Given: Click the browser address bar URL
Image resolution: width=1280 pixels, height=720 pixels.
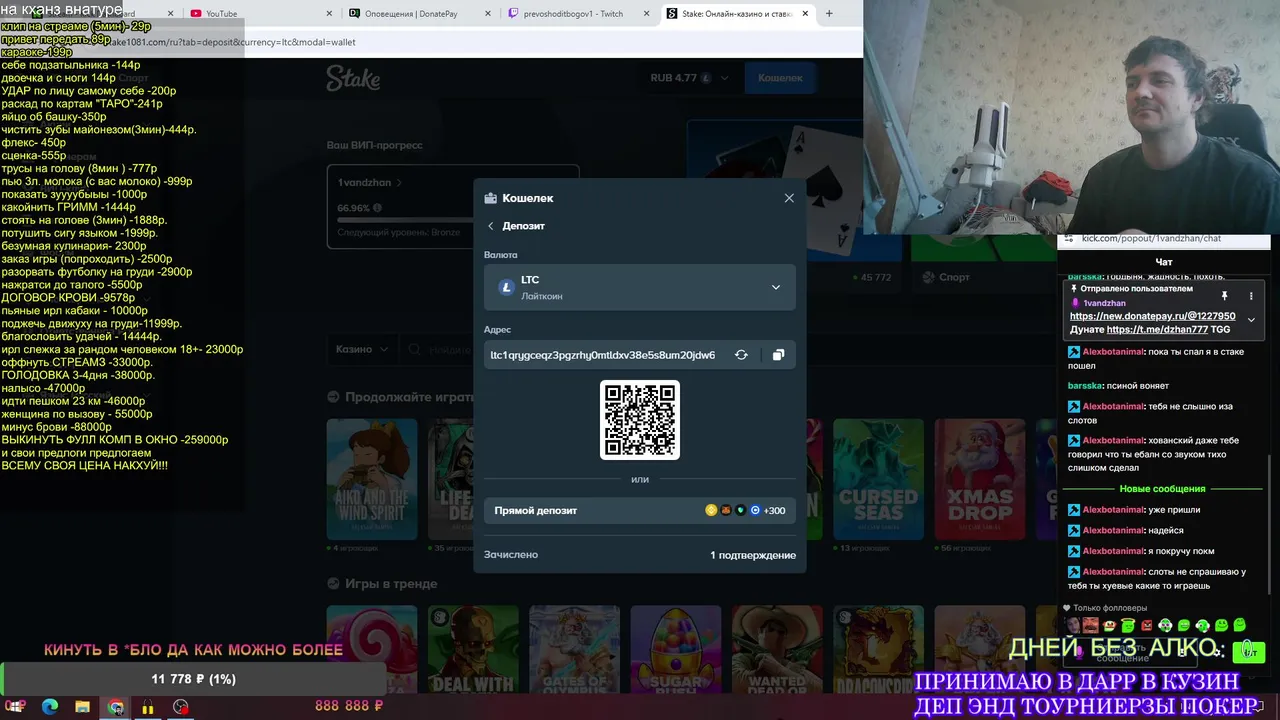Looking at the screenshot, I should pos(234,42).
